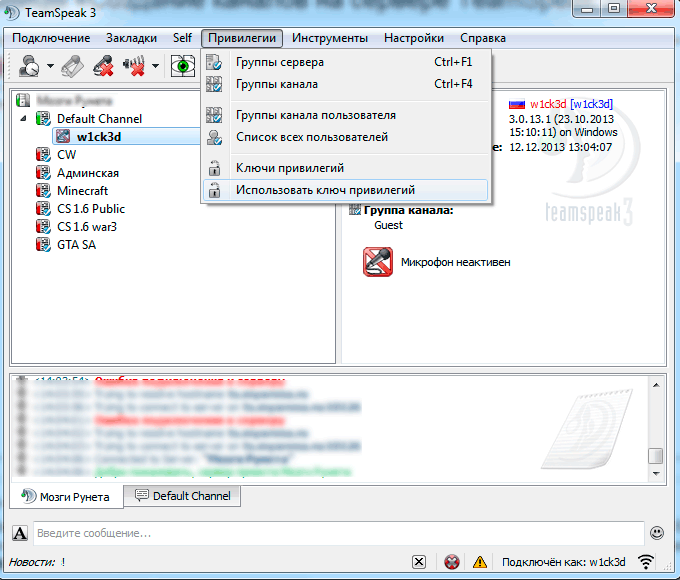The image size is (680, 580).
Task: Toggle the green eye subscribe icon
Action: coord(183,66)
